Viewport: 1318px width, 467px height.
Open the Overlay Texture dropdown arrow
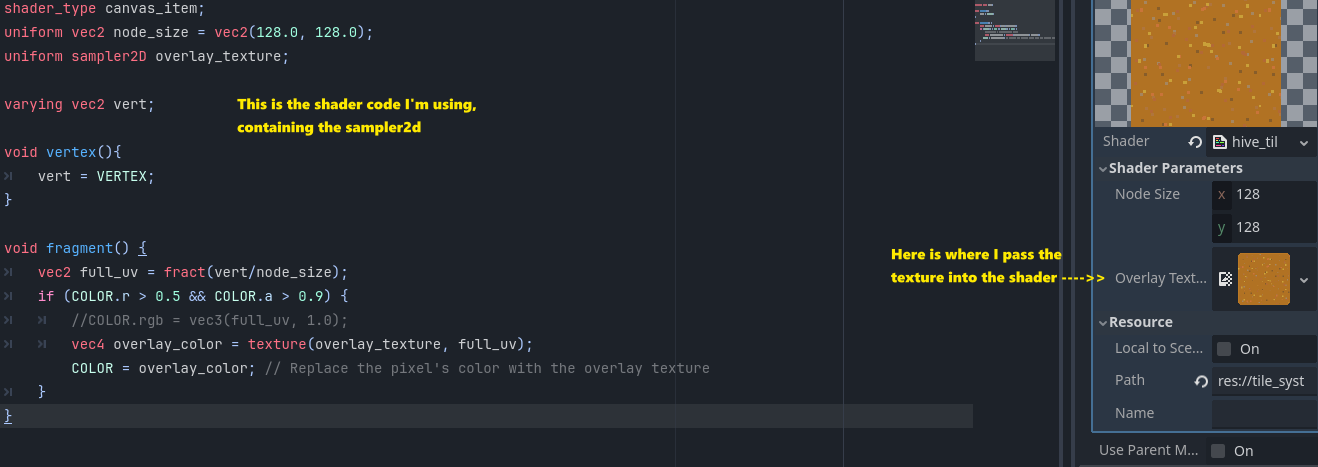pos(1303,280)
